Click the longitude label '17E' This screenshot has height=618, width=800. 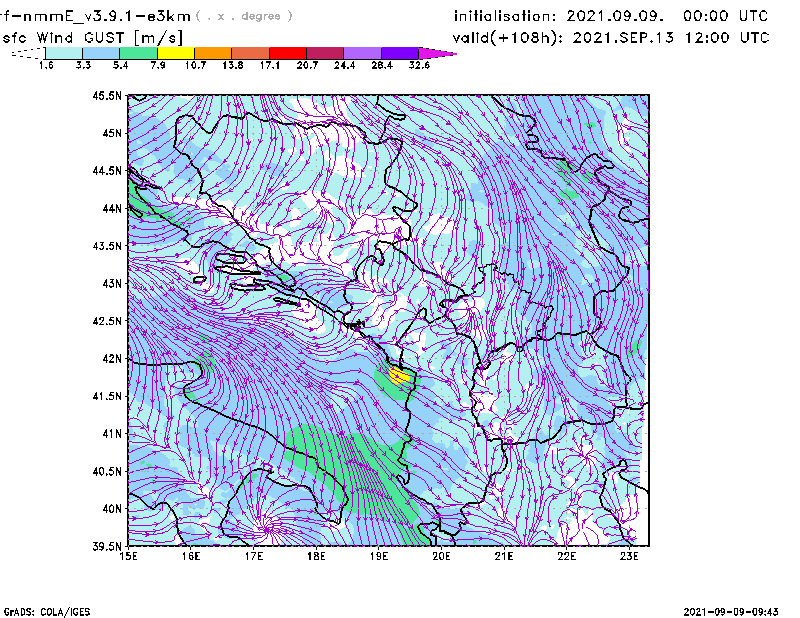coord(254,556)
